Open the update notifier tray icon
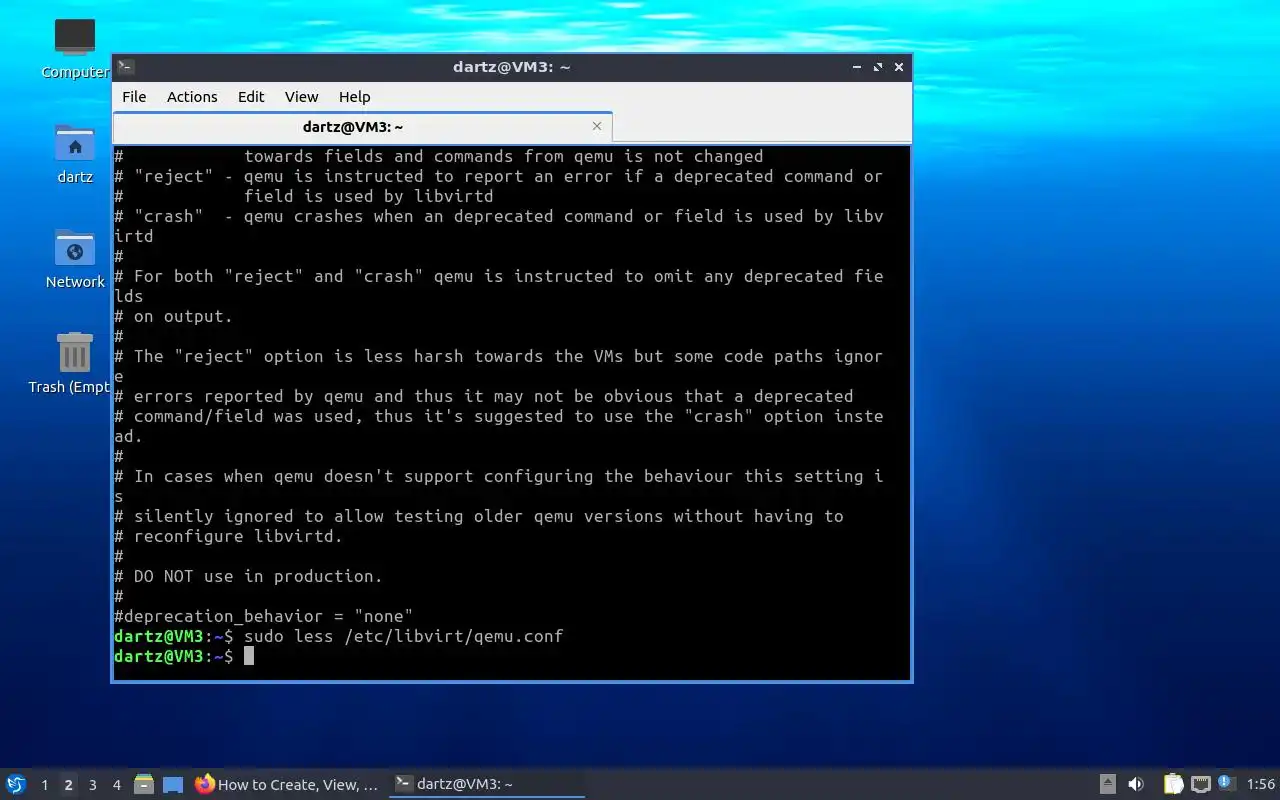The image size is (1280, 800). tap(1227, 783)
